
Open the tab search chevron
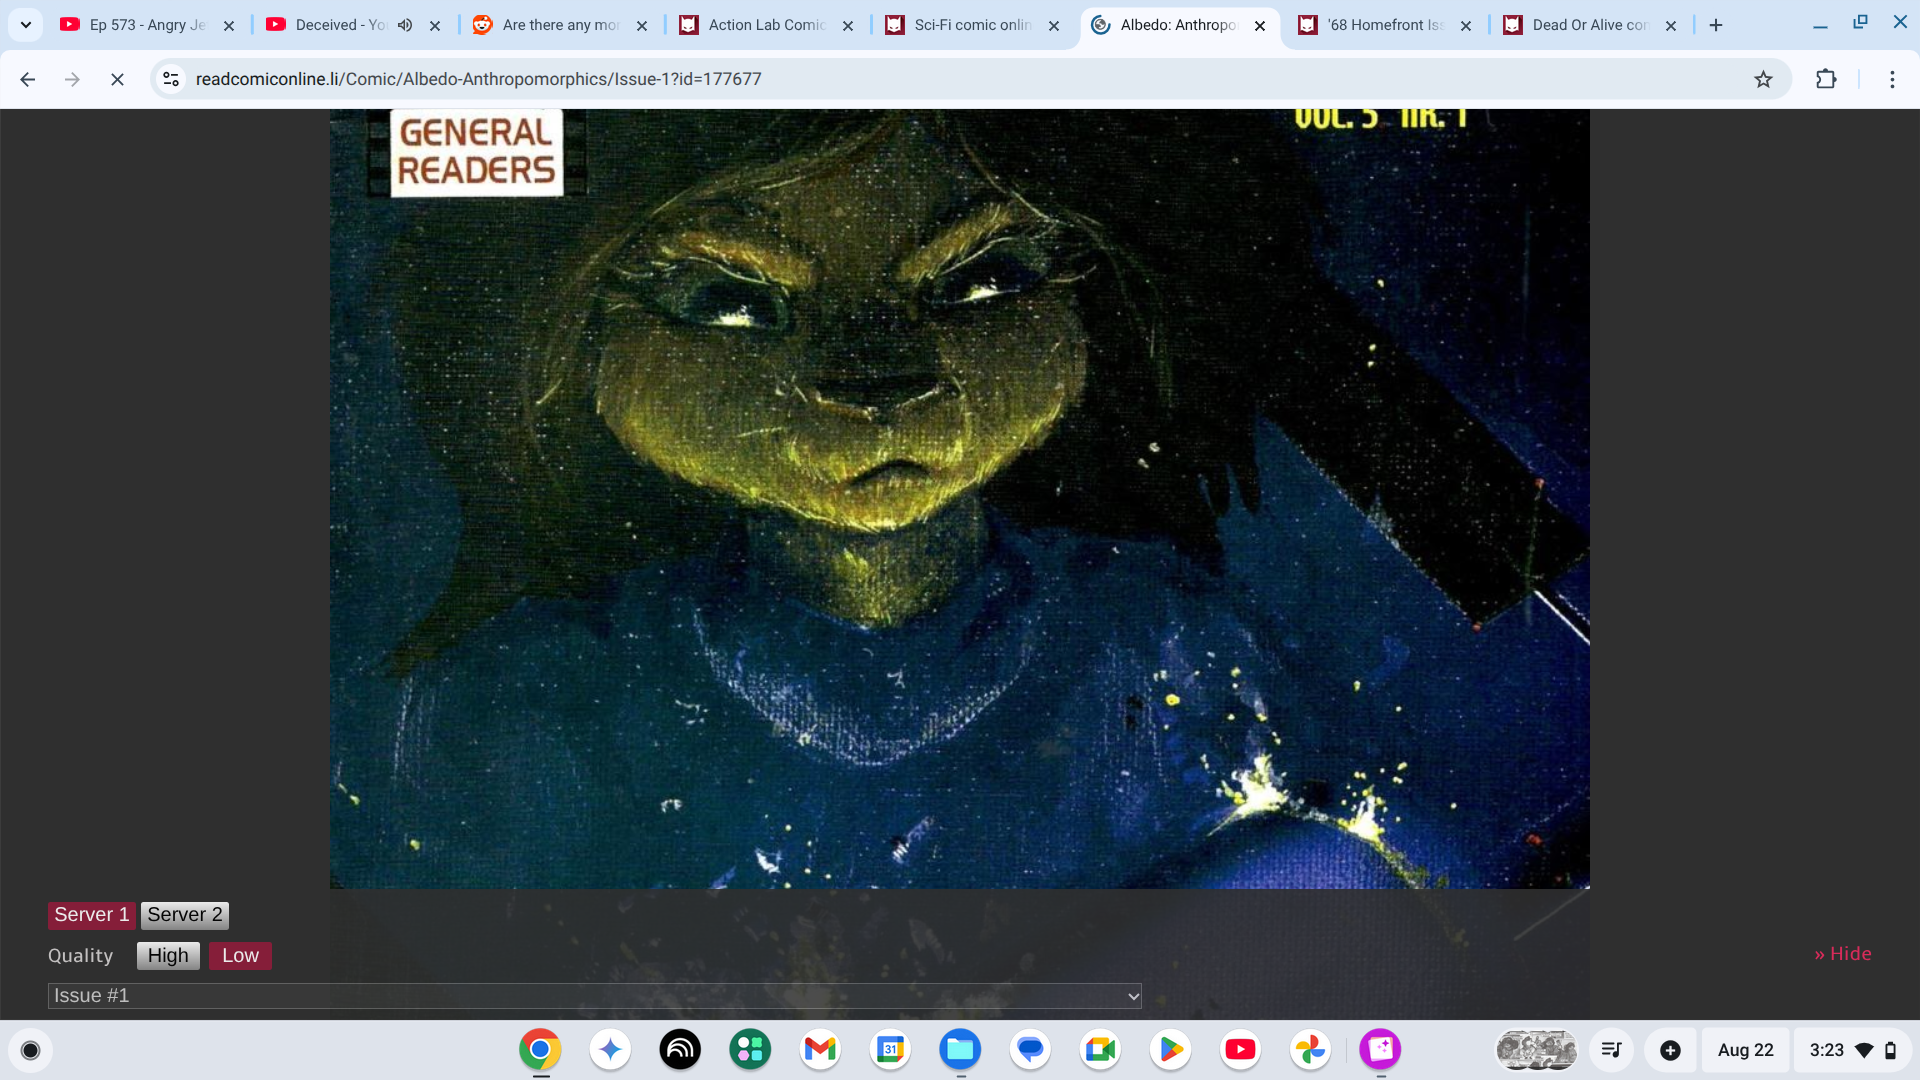[x=26, y=25]
